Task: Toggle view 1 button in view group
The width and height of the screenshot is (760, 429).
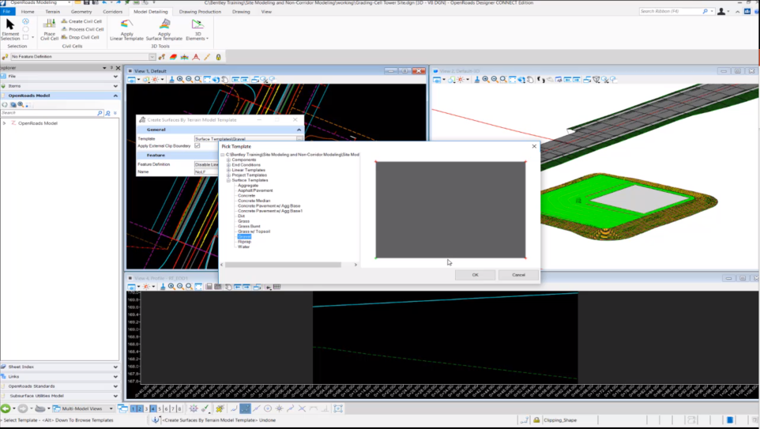Action: [134, 409]
